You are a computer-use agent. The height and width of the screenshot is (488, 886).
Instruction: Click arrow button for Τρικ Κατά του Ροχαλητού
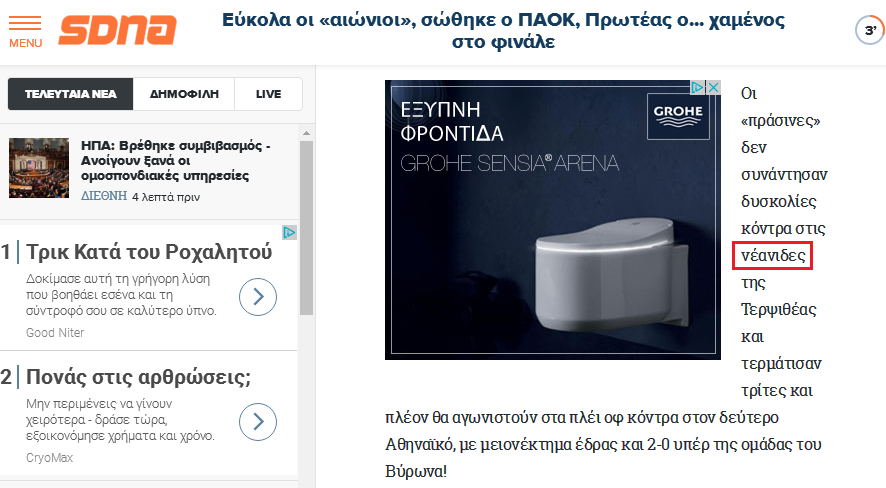click(258, 297)
